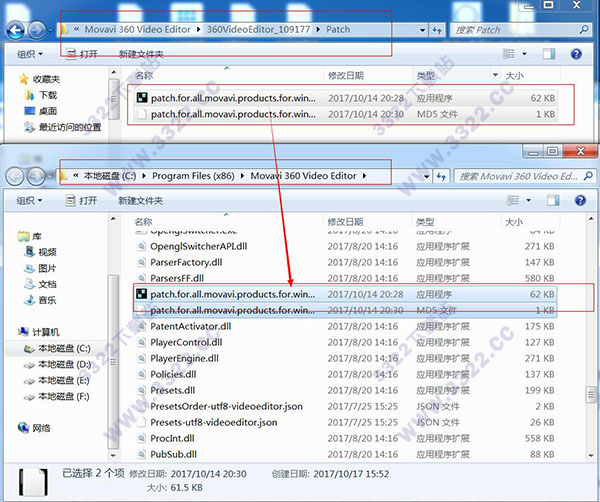
Task: Select 收藏夹 in the Patch window sidebar
Action: pyautogui.click(x=40, y=79)
